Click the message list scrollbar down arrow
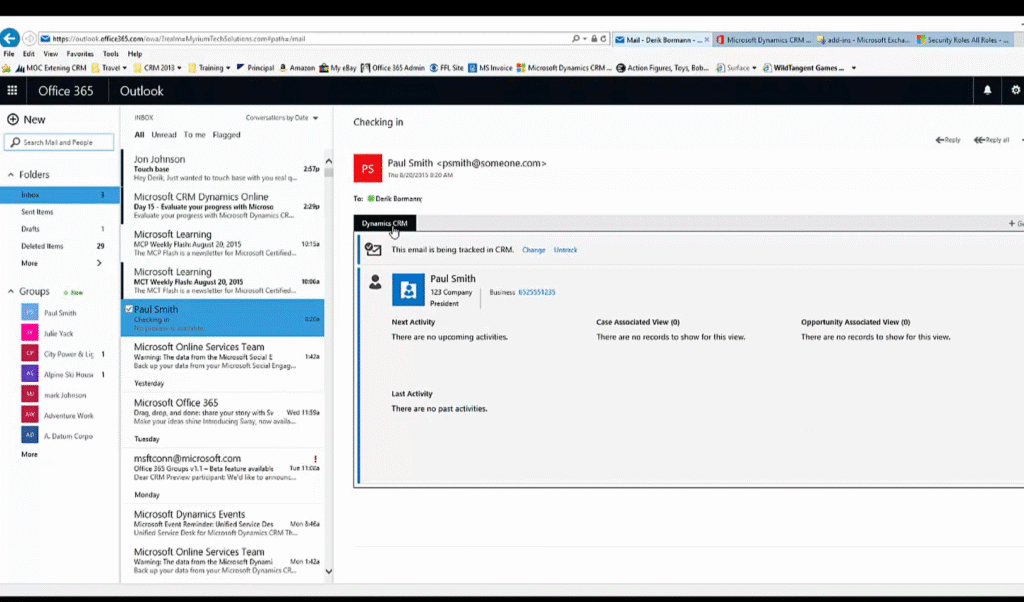Image resolution: width=1024 pixels, height=602 pixels. [328, 571]
